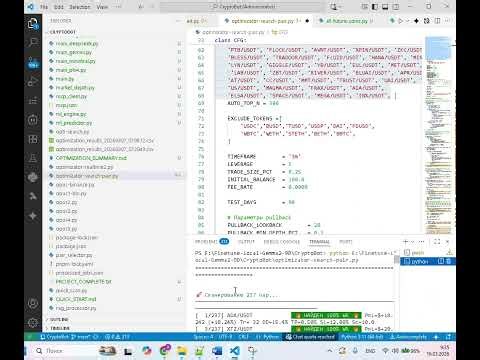
Task: Switch to the Debug Console panel tab
Action: (x=282, y=242)
